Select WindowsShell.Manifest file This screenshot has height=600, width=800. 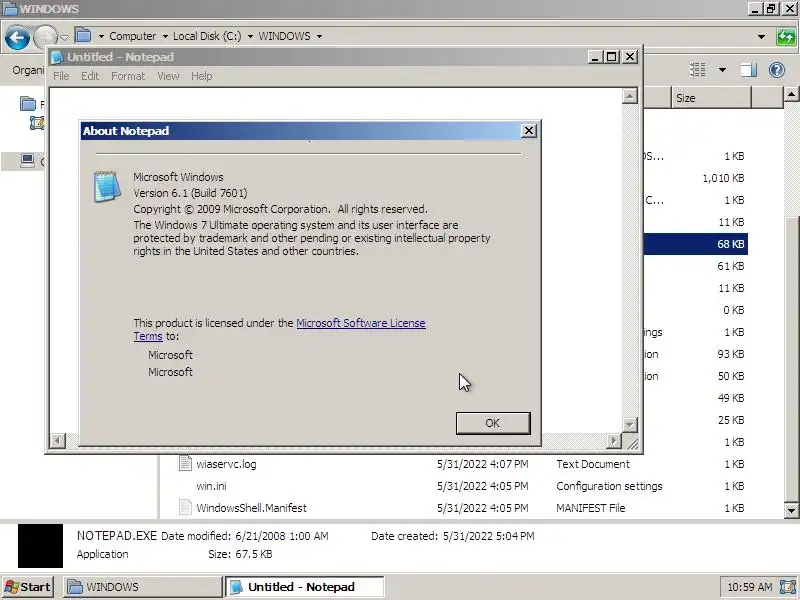pyautogui.click(x=252, y=508)
